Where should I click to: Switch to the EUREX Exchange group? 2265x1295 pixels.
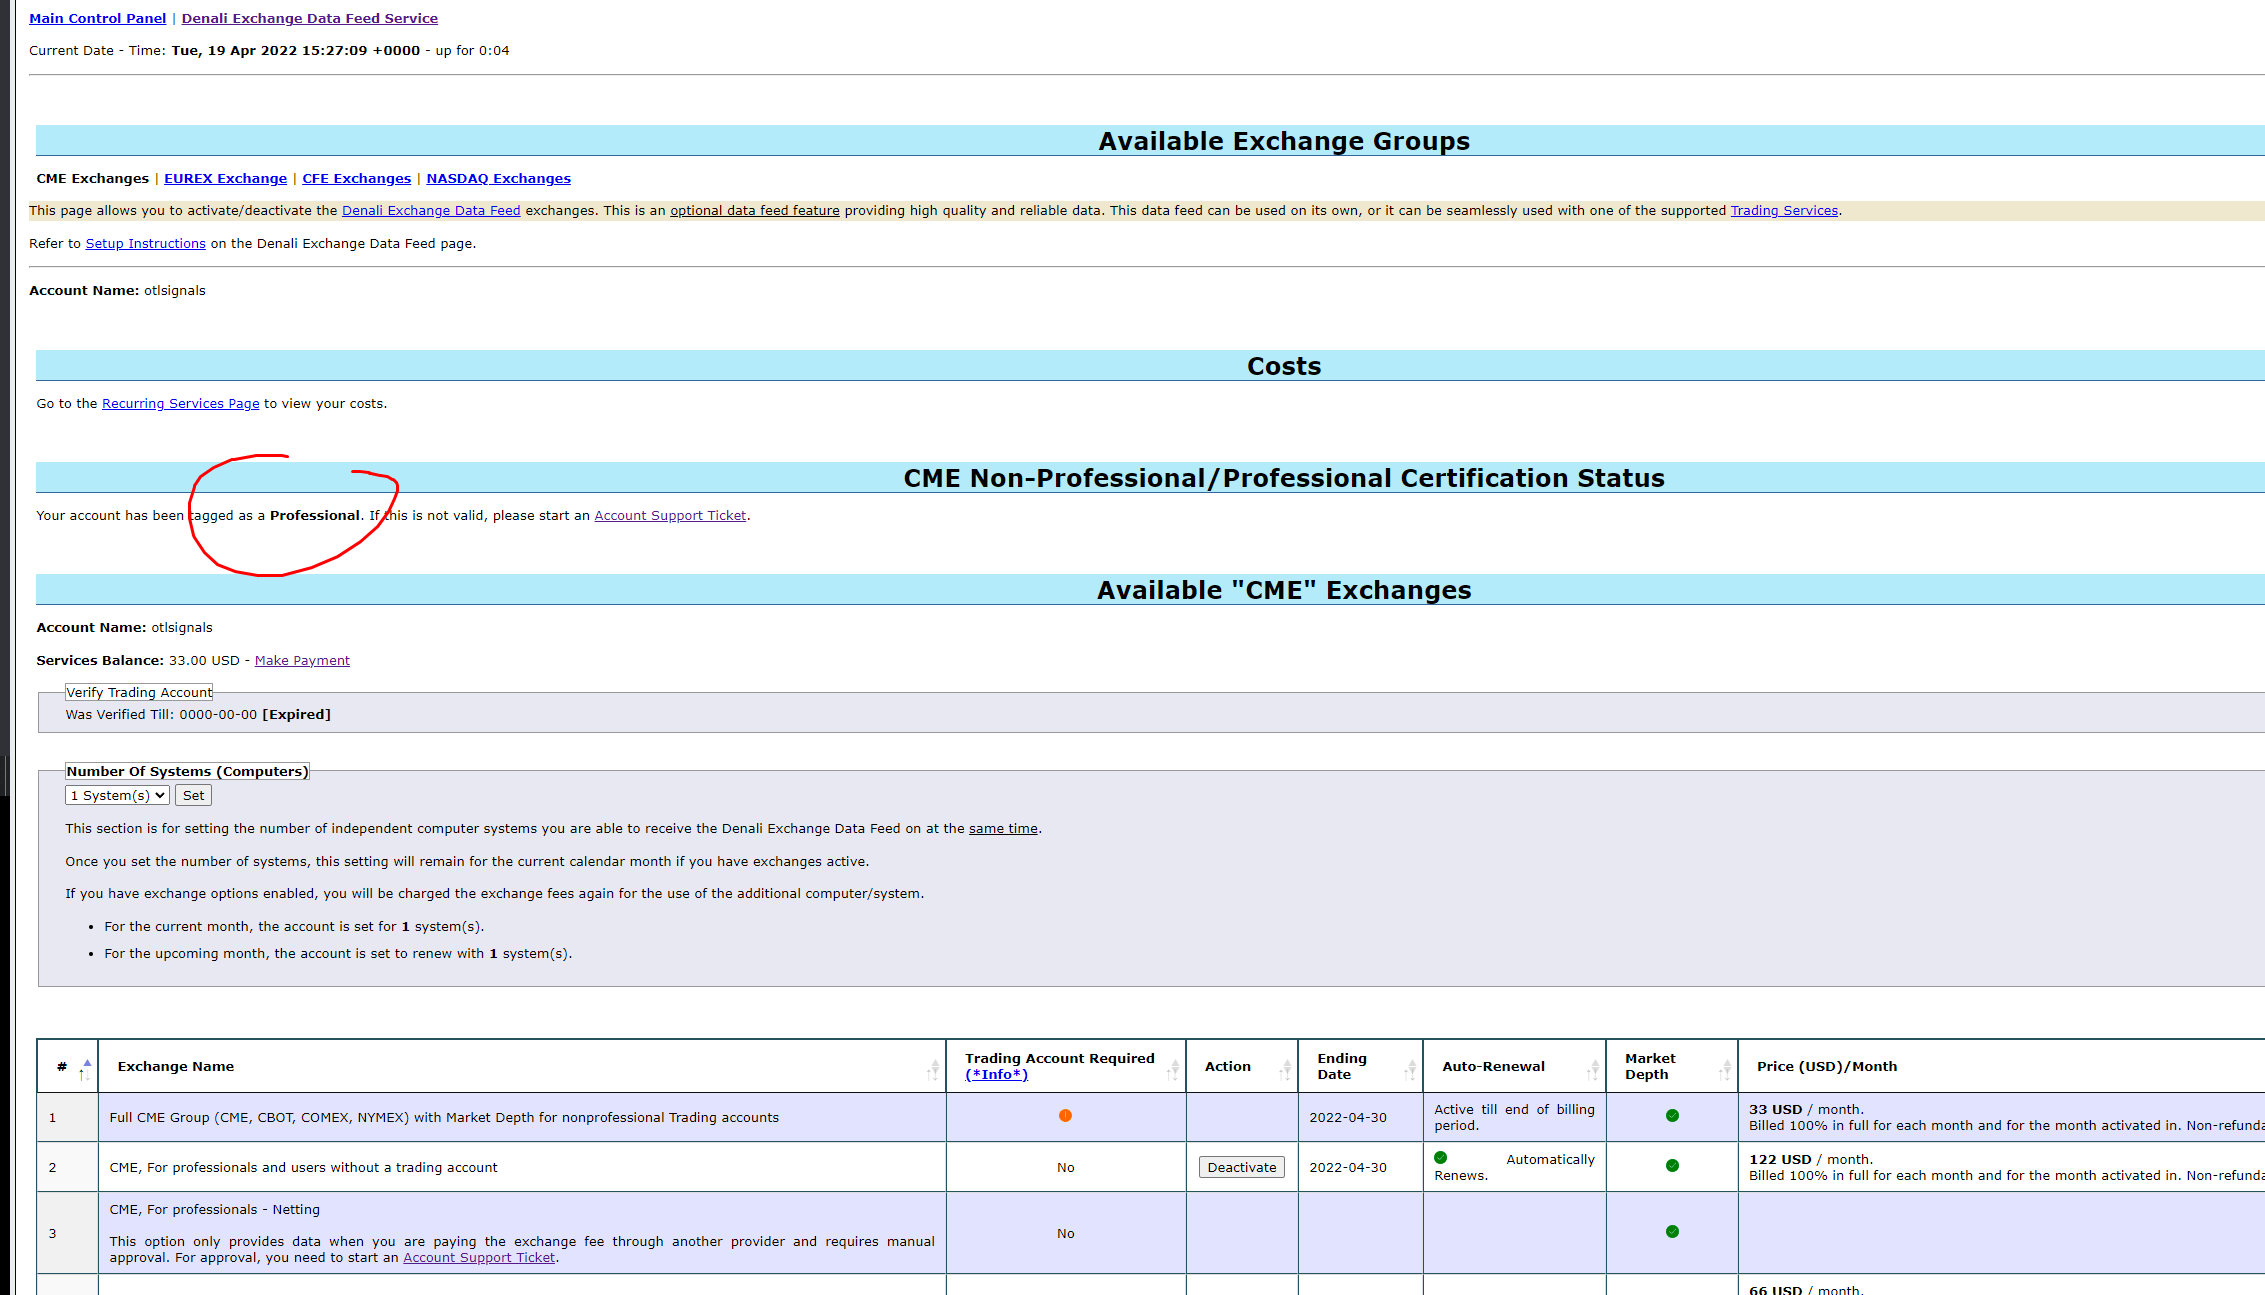(225, 179)
